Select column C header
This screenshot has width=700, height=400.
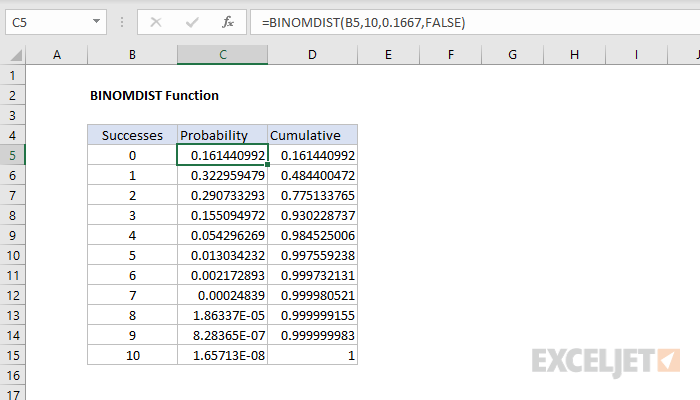coord(222,55)
